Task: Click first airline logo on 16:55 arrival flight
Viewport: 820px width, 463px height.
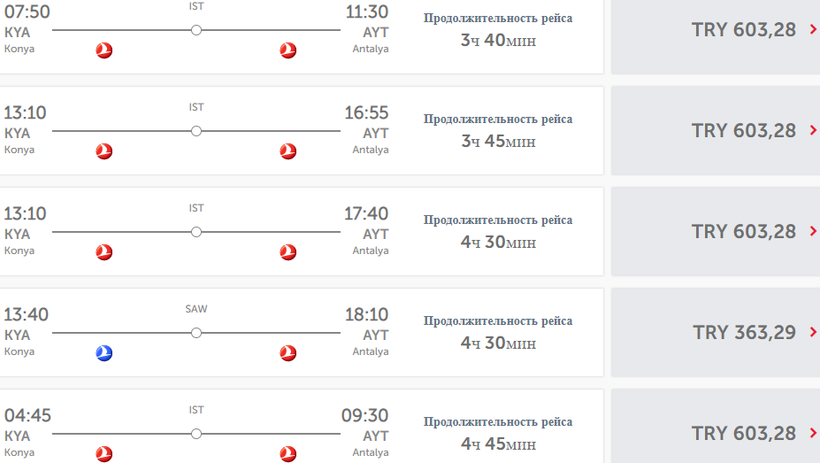Action: coord(104,152)
